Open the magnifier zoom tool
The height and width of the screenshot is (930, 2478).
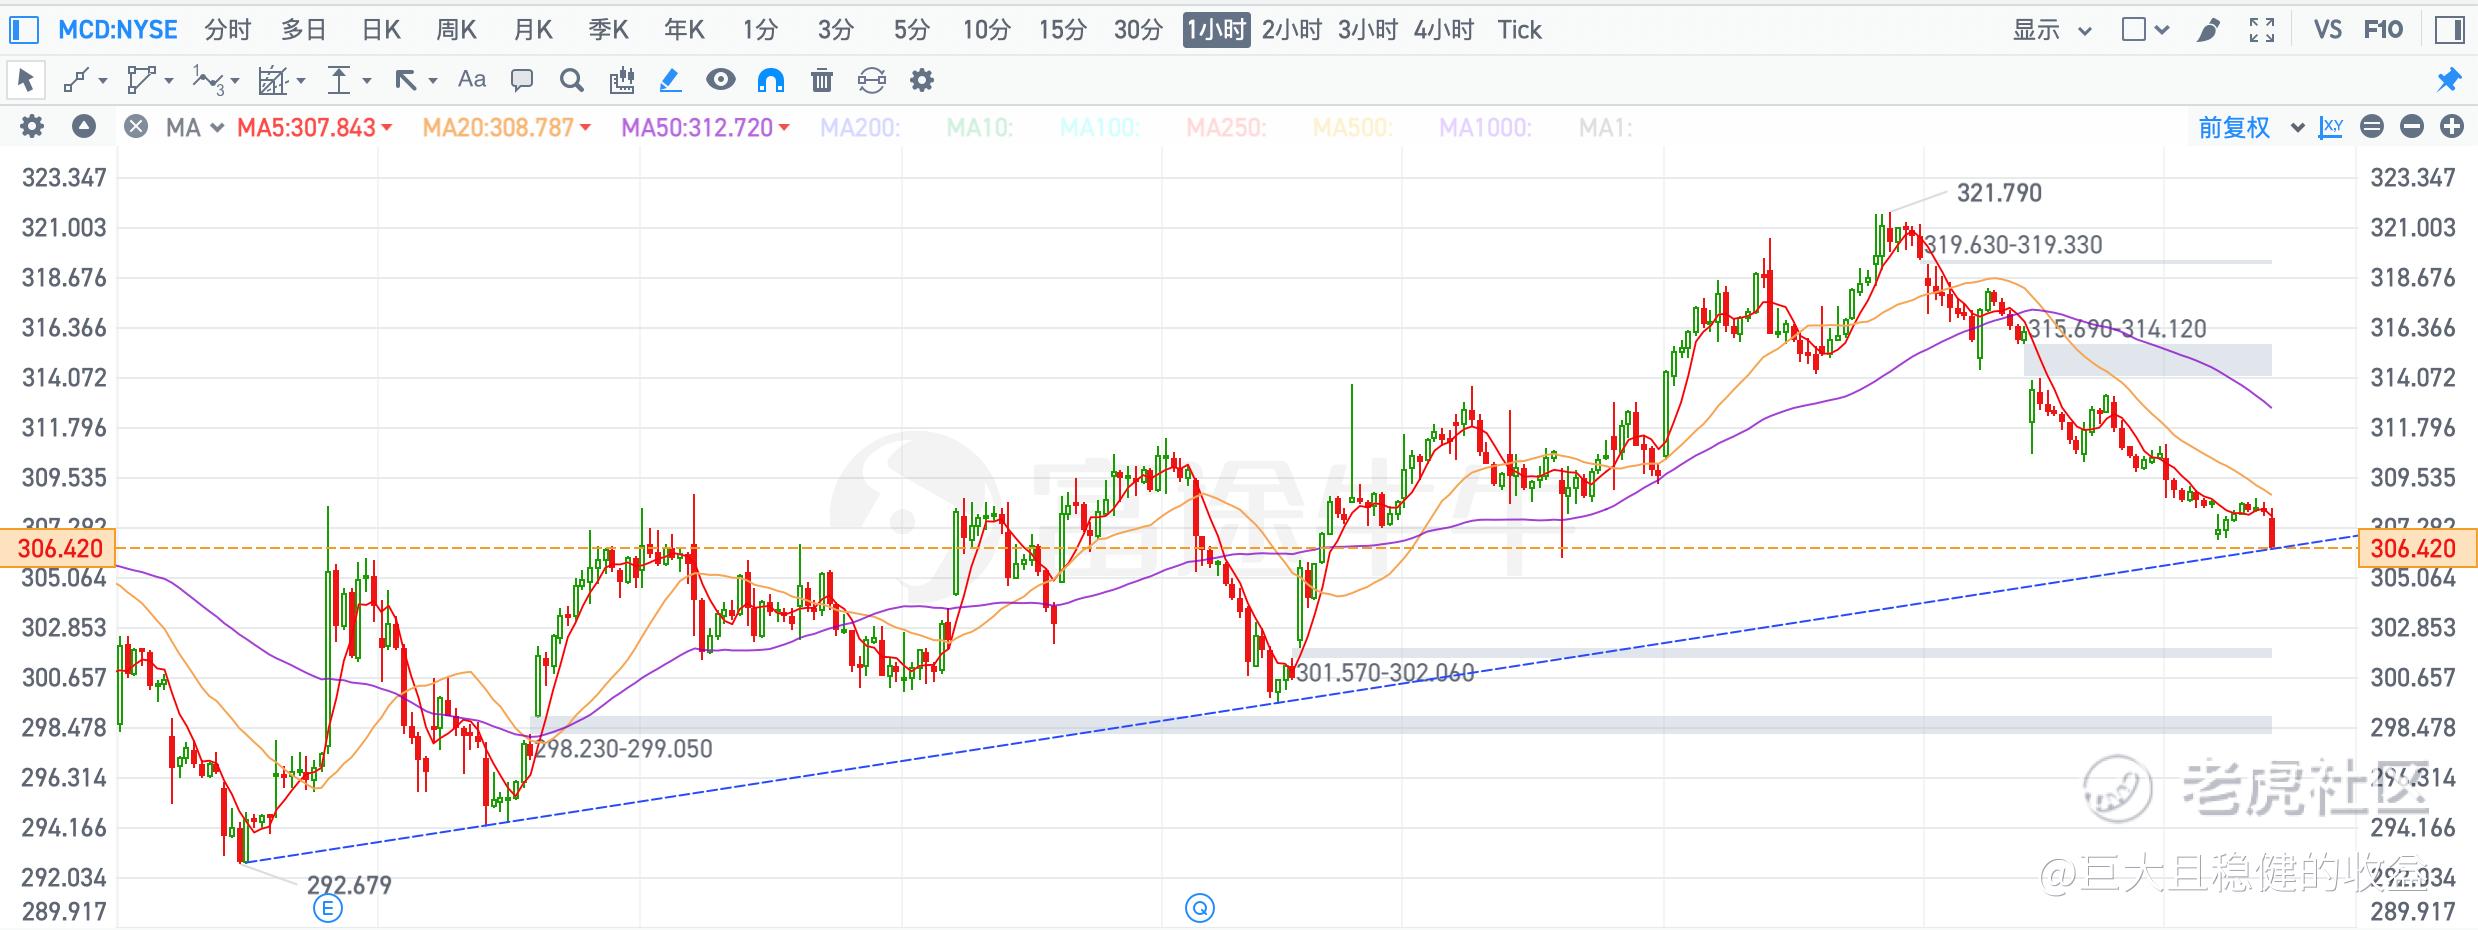(572, 80)
